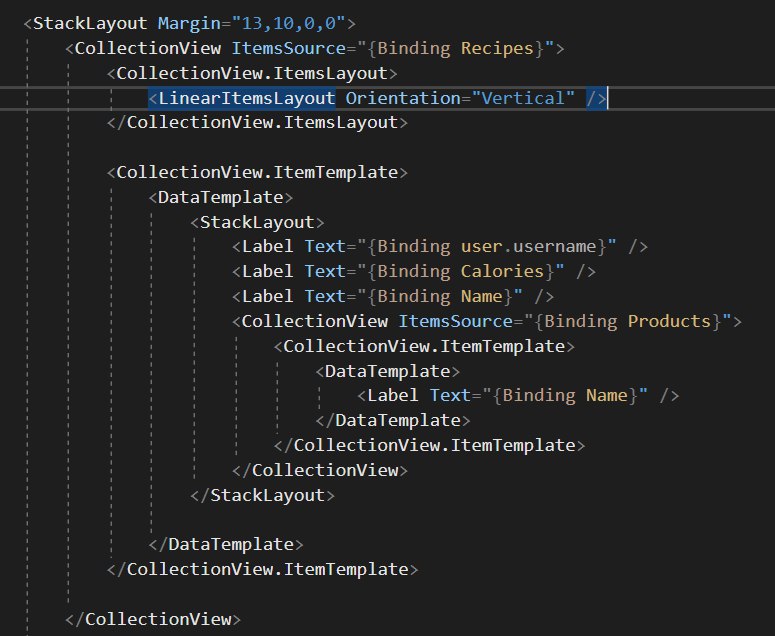The image size is (775, 636).
Task: Click Products in the nested ItemsSource binding
Action: pos(669,321)
